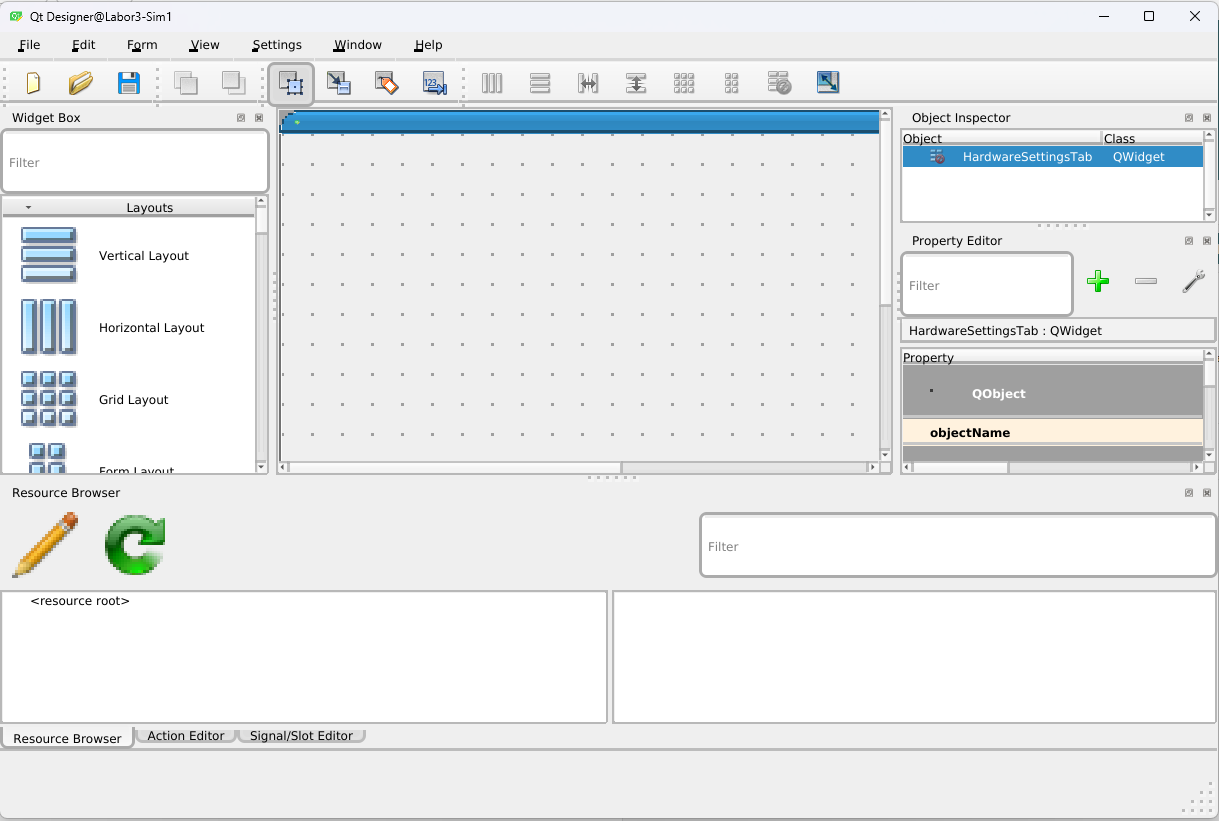Select the Grid Layout widget icon
Screen dimensions: 1219x821
point(49,399)
